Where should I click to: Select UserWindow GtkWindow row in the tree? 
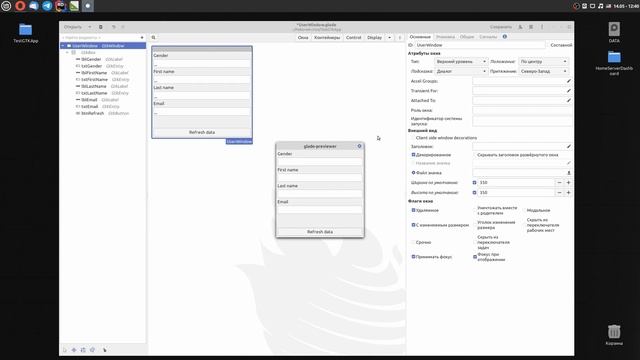103,46
